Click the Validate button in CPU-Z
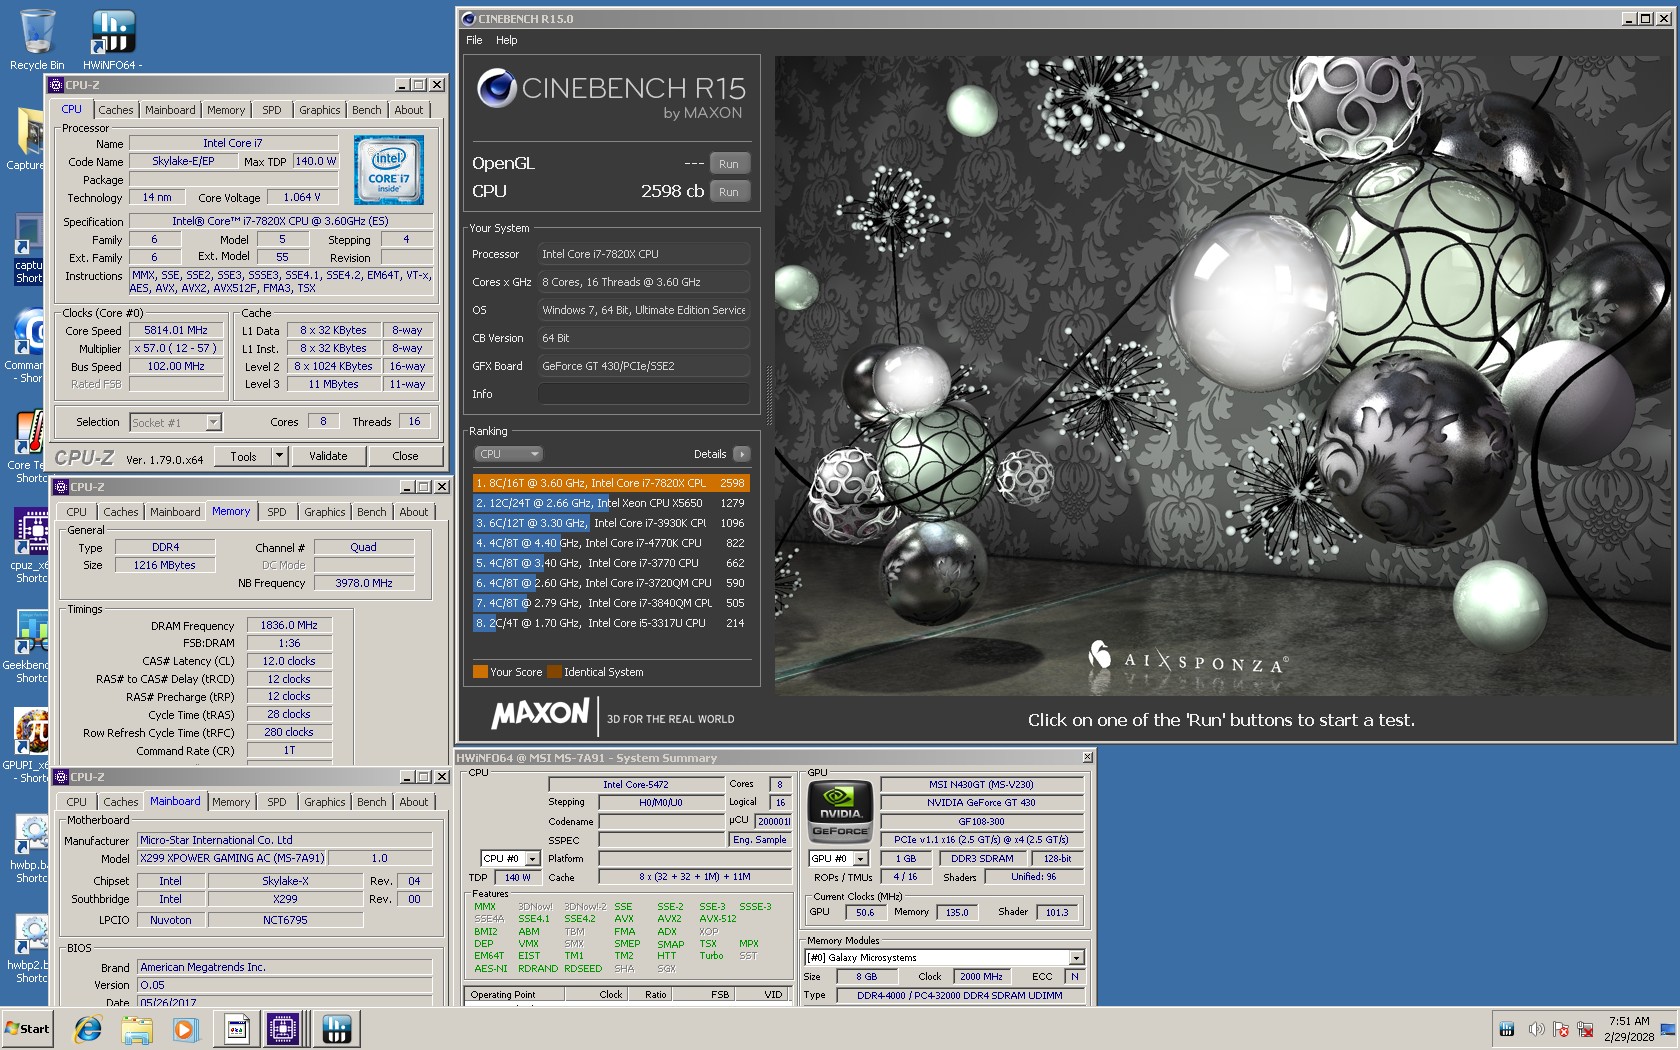Image resolution: width=1680 pixels, height=1050 pixels. coord(328,456)
